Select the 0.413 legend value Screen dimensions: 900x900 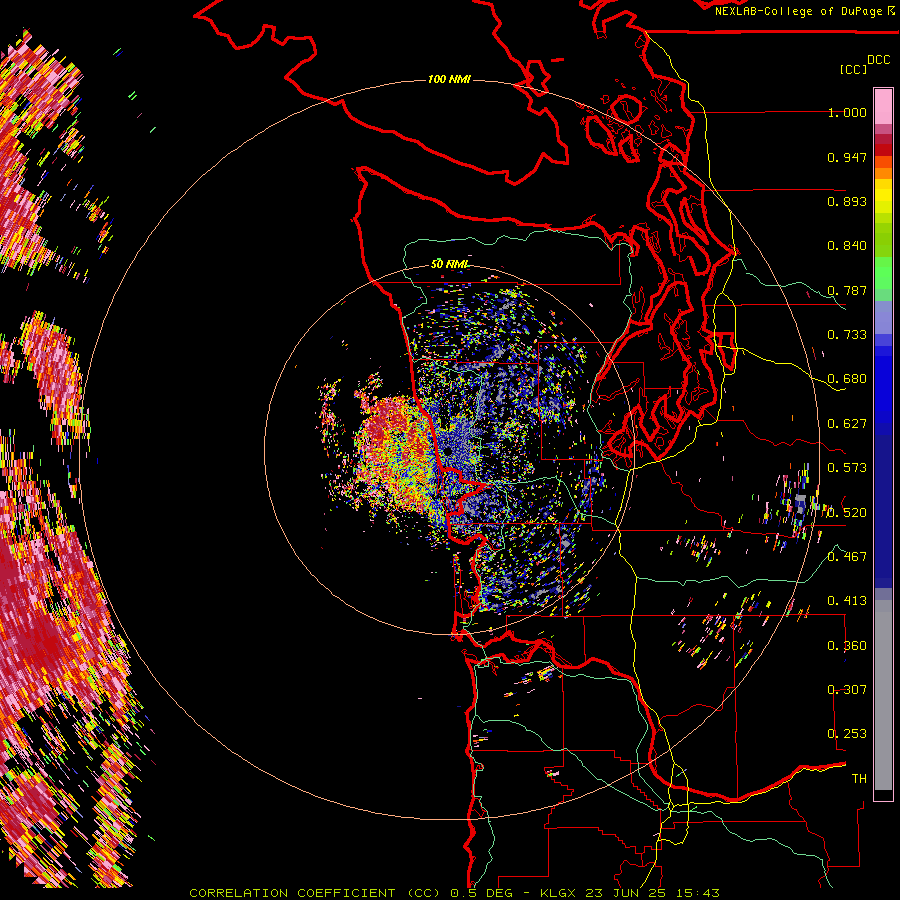tap(847, 601)
